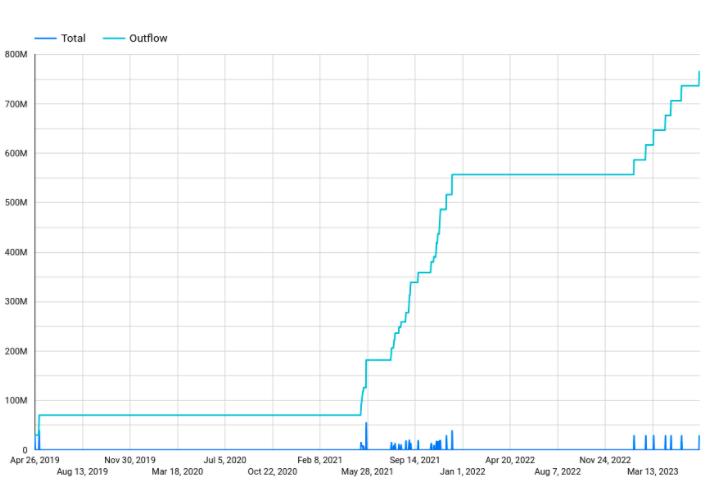
Task: Click the Total spike just before Jan 2022
Action: pyautogui.click(x=452, y=440)
